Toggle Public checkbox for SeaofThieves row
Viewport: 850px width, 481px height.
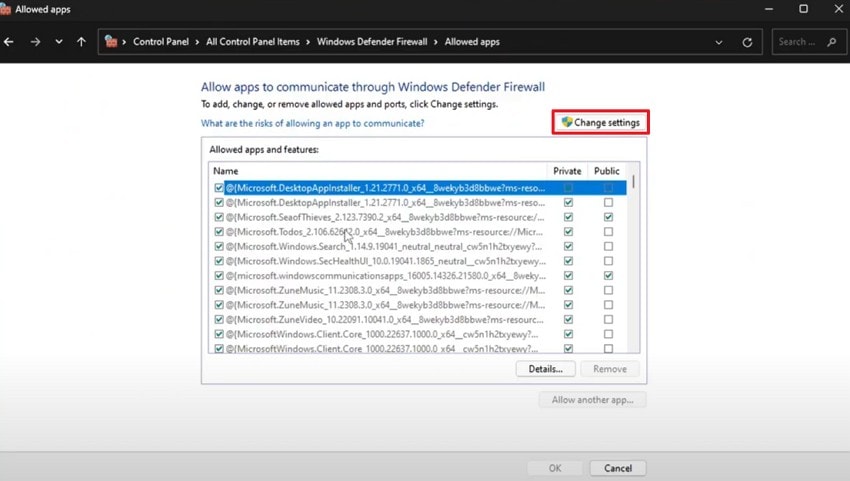[x=608, y=217]
